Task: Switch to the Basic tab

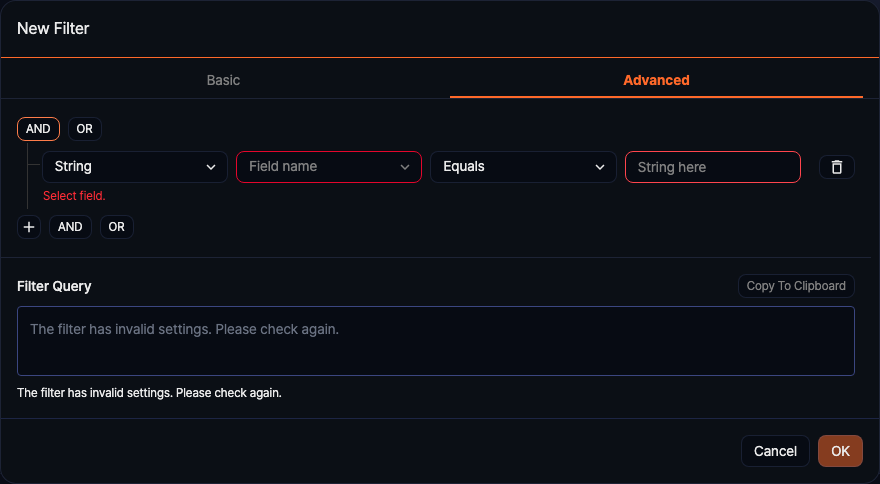Action: pos(223,80)
